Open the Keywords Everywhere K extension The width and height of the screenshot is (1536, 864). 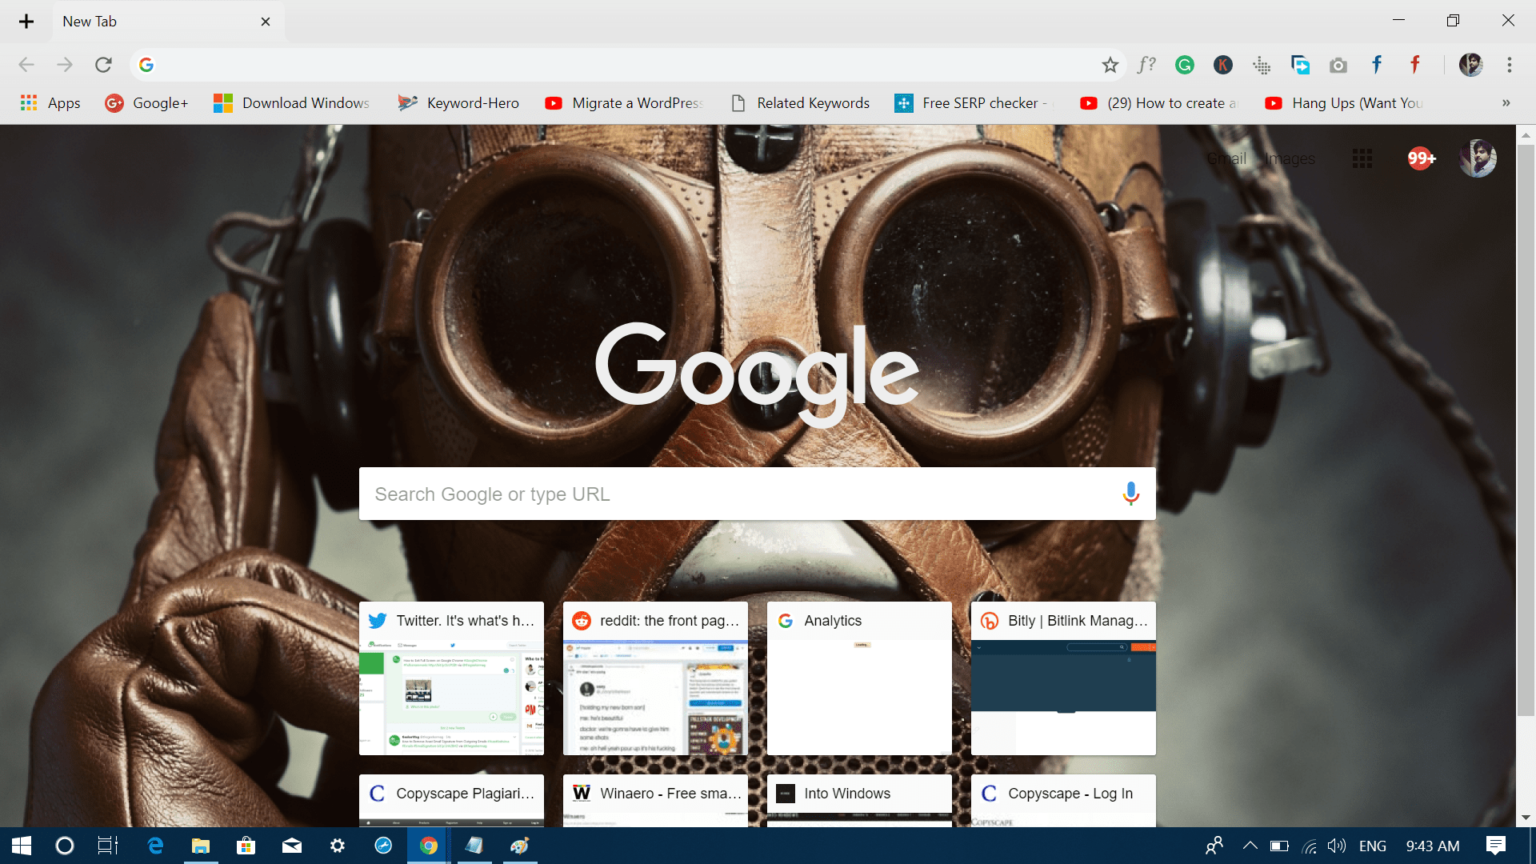[x=1223, y=65]
